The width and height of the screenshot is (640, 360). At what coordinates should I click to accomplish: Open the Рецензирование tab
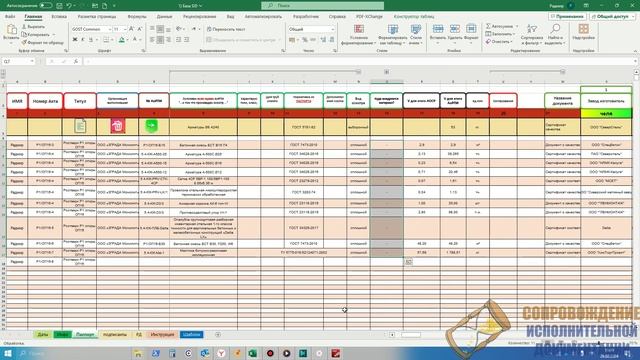200,17
